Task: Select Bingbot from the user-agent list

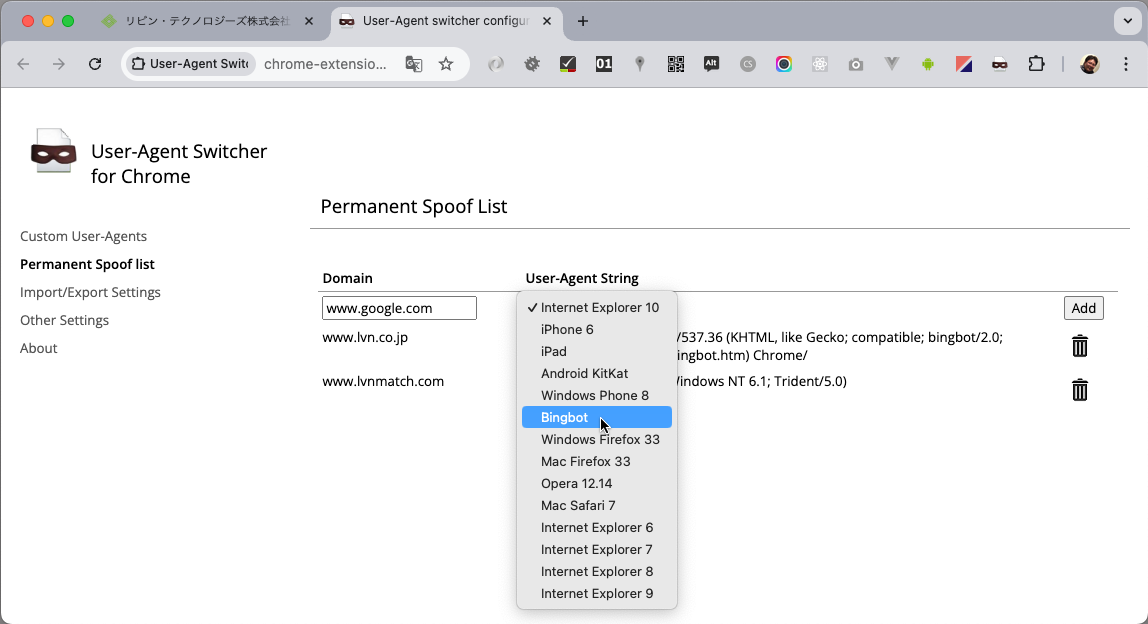Action: point(565,417)
